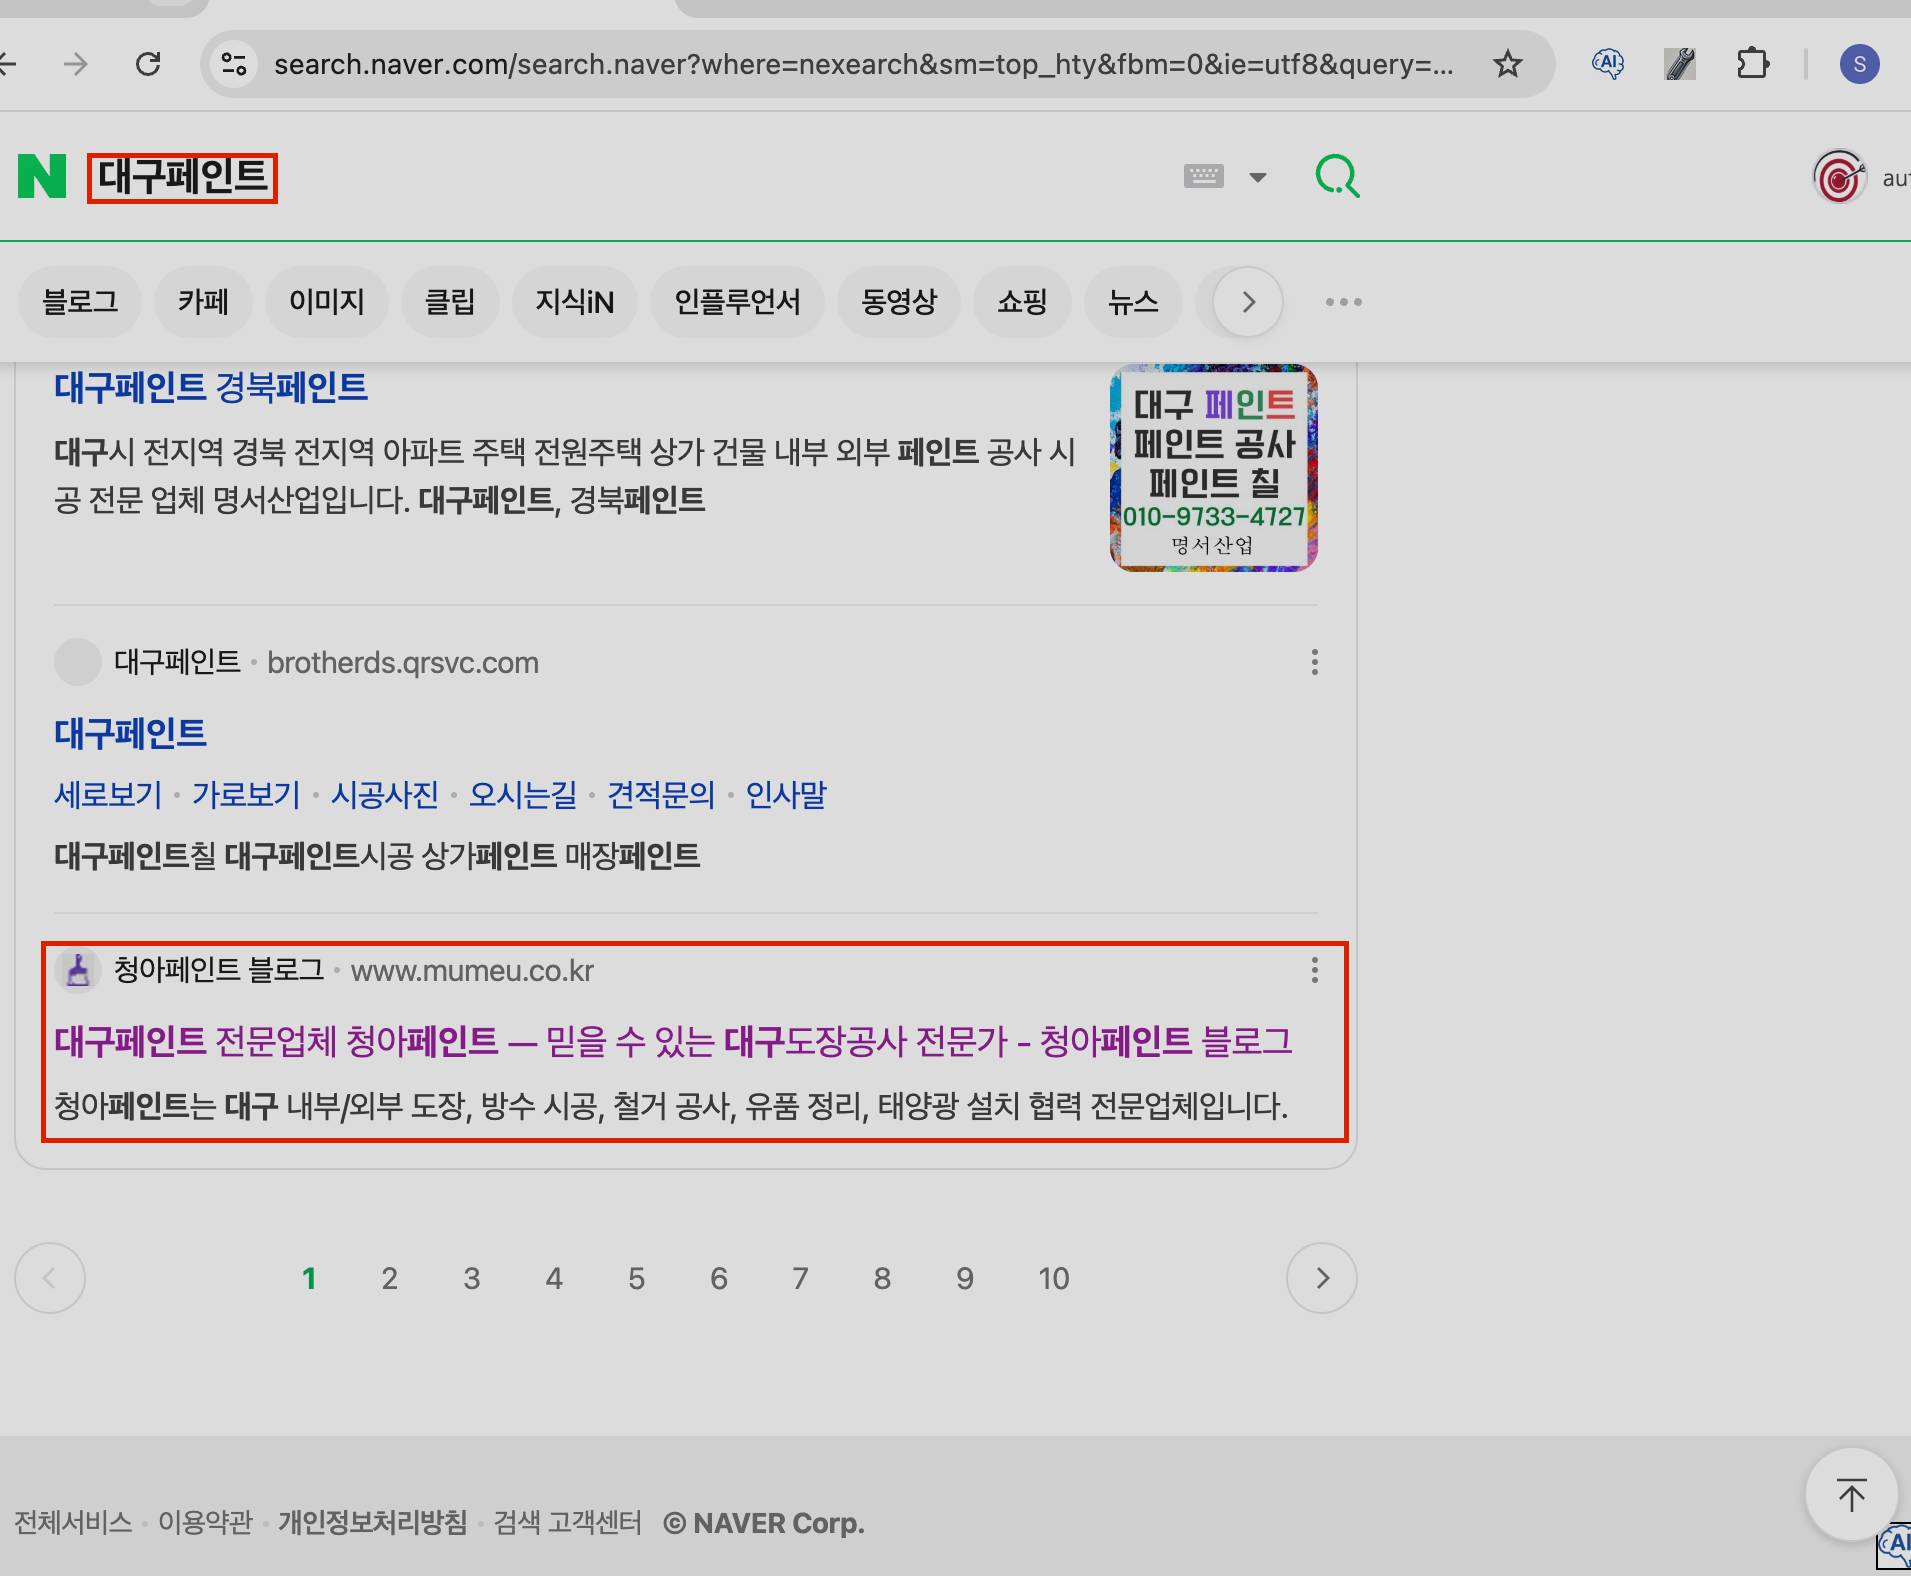This screenshot has height=1576, width=1911.
Task: Expand the keyboard options dropdown arrow
Action: pos(1258,178)
